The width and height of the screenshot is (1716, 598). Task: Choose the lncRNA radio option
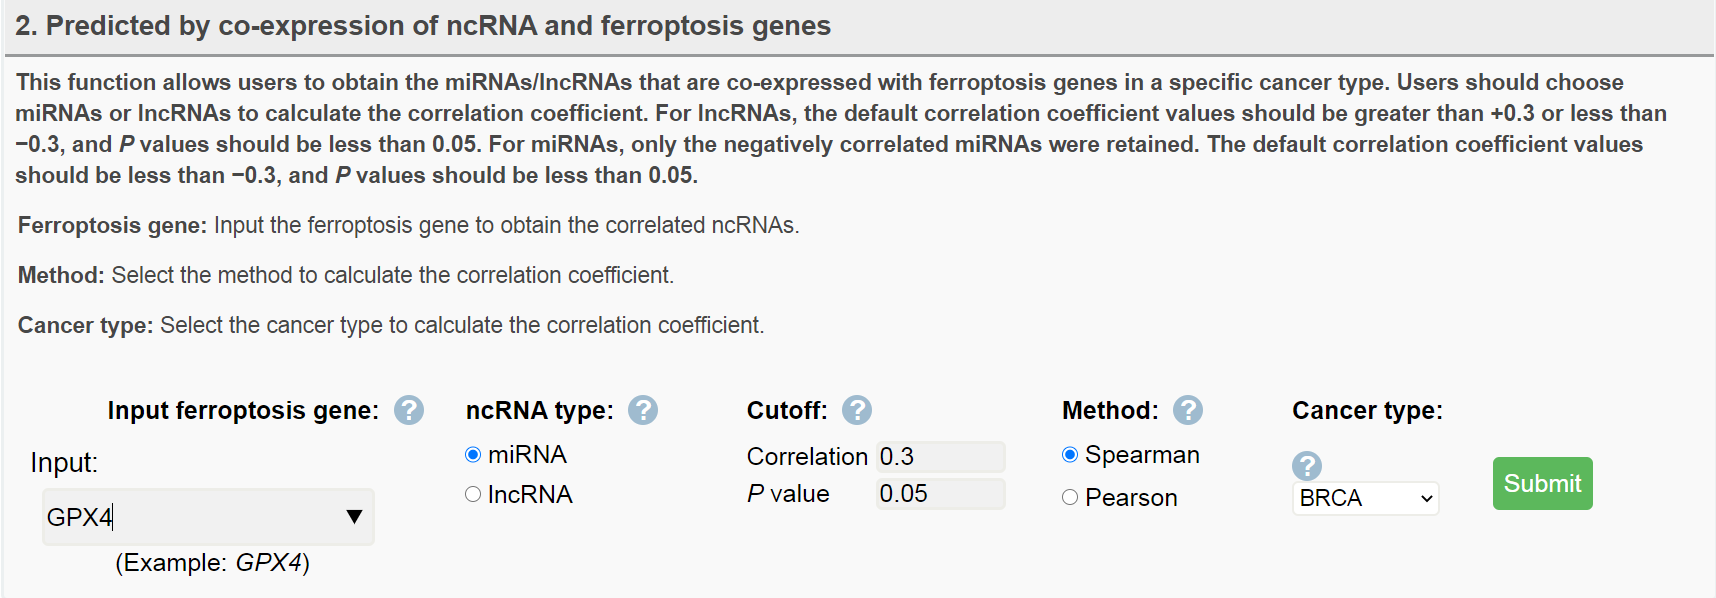pos(473,494)
